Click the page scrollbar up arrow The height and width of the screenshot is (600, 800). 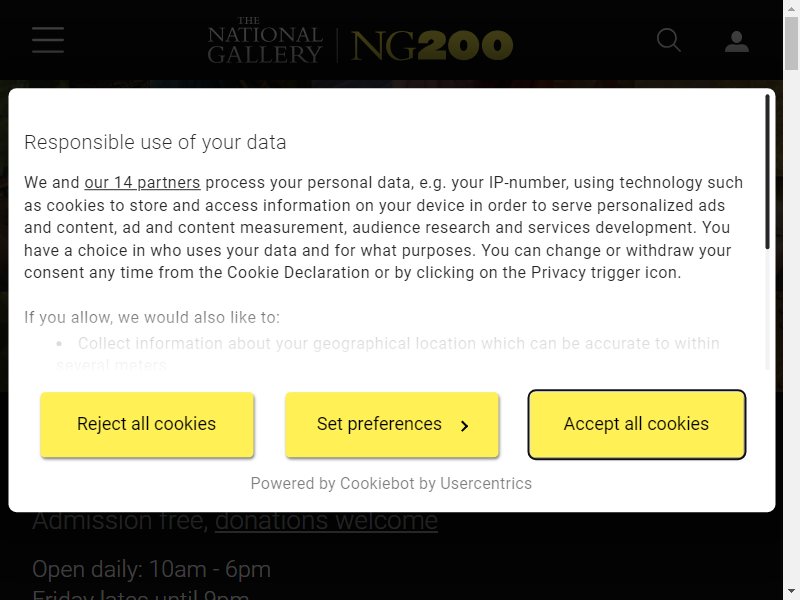[791, 7]
